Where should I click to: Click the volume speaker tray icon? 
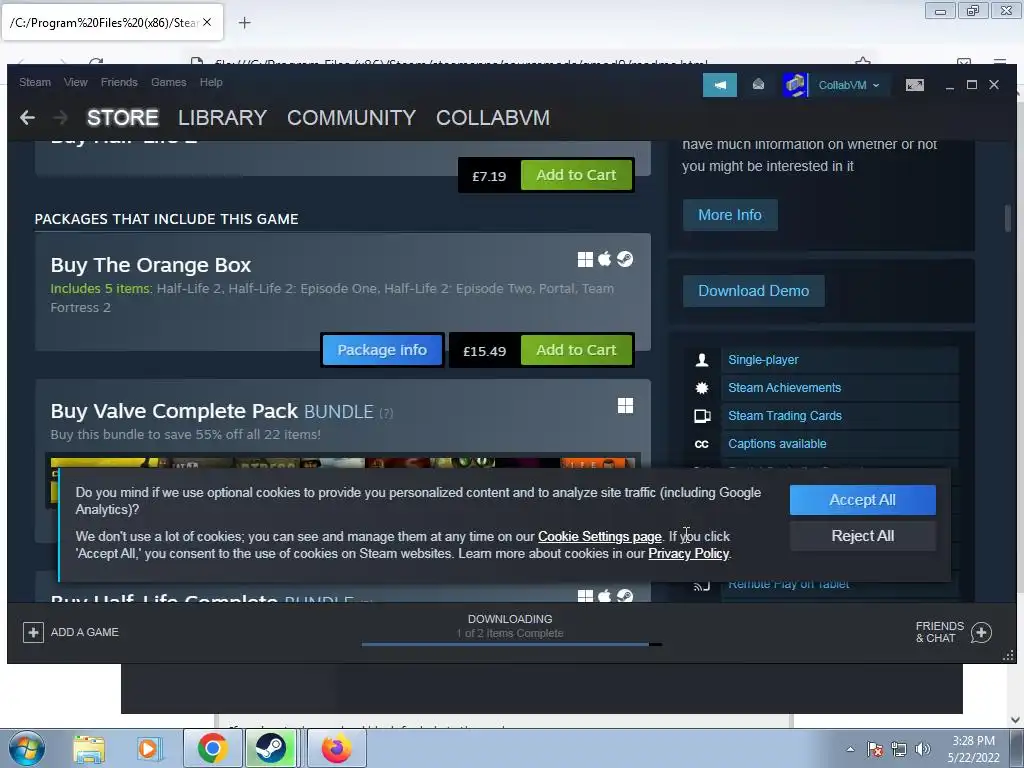point(922,749)
